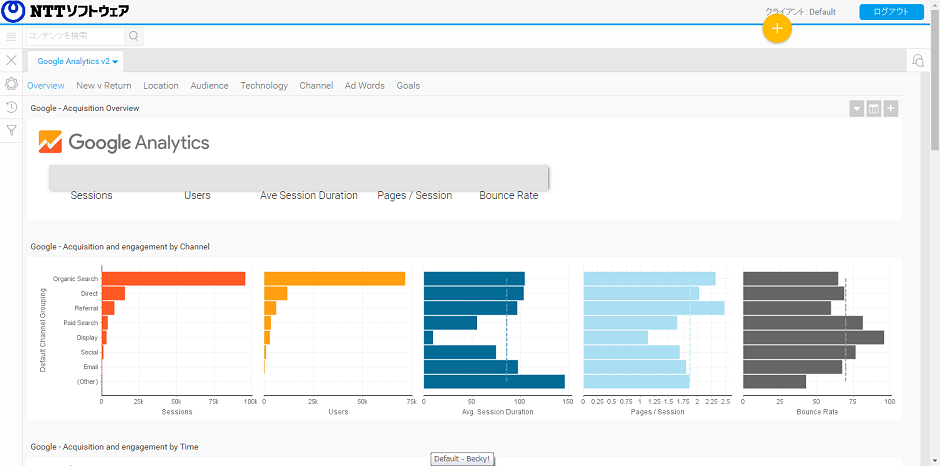Click the layout columns icon in Acquisition Overview

873,109
